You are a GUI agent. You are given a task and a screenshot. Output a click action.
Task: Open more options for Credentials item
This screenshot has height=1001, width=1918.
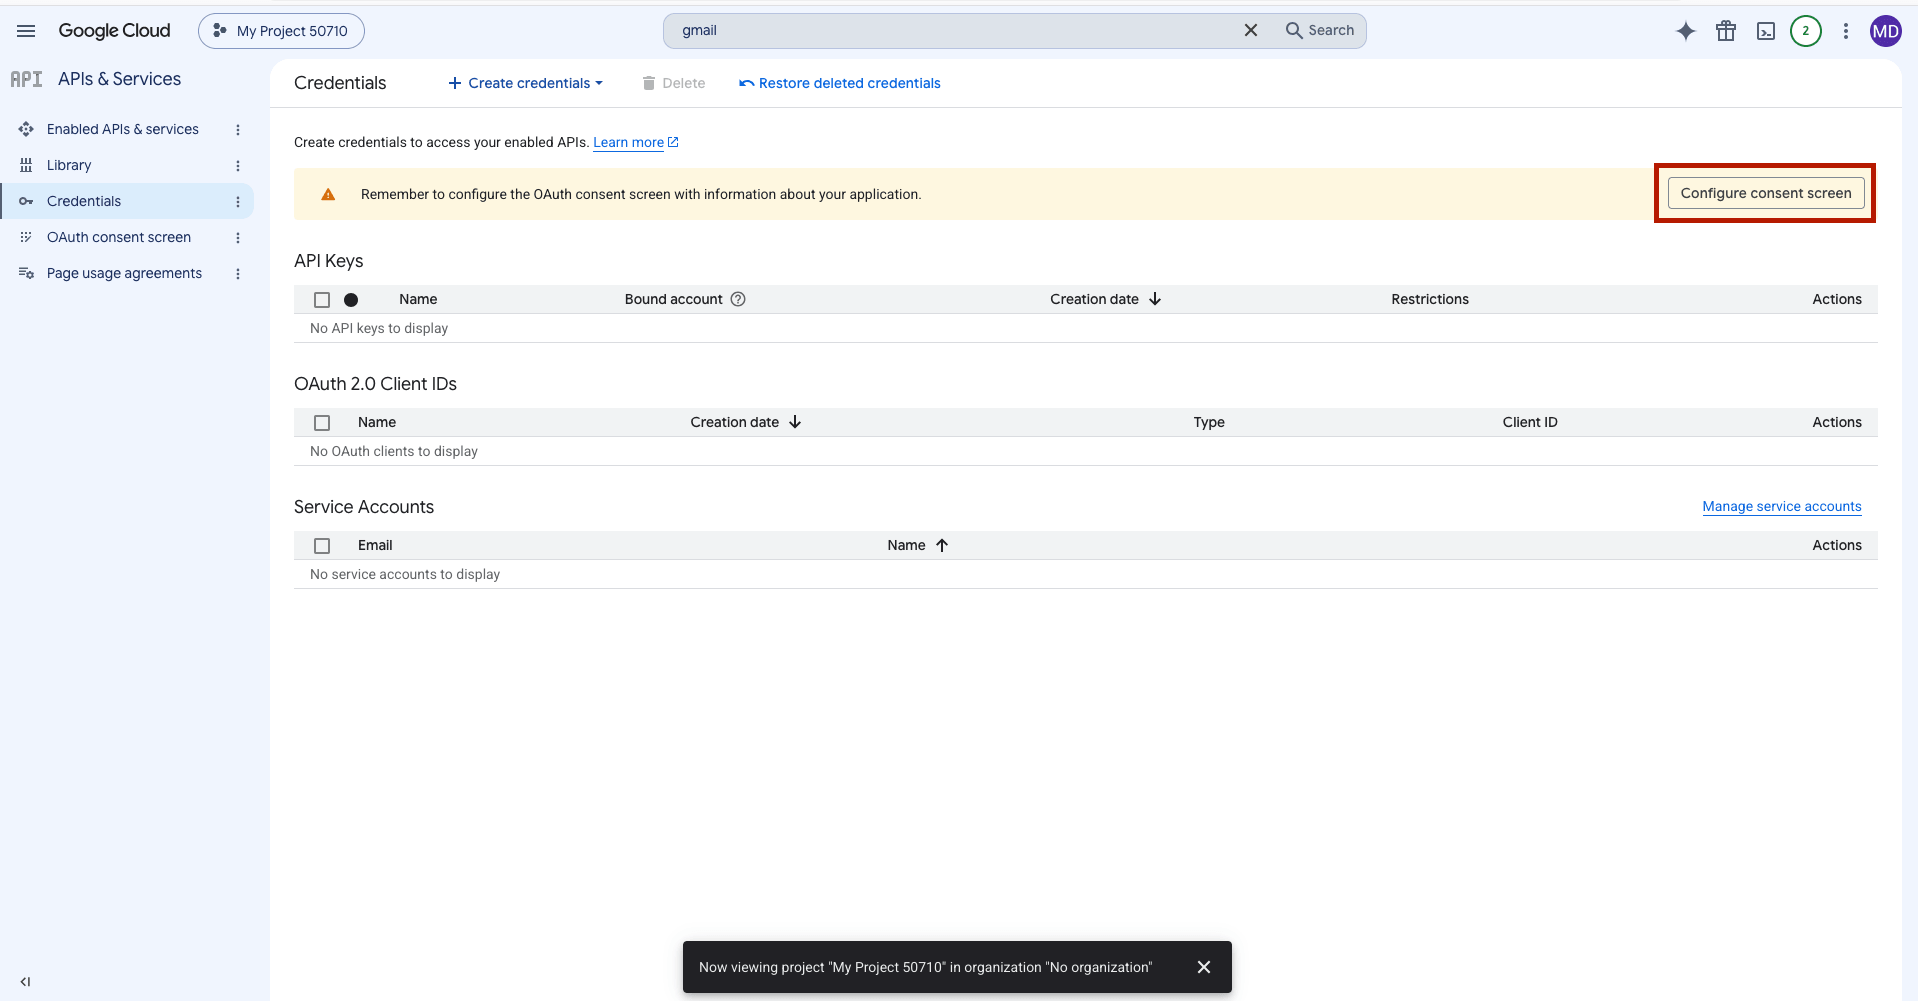(x=238, y=201)
